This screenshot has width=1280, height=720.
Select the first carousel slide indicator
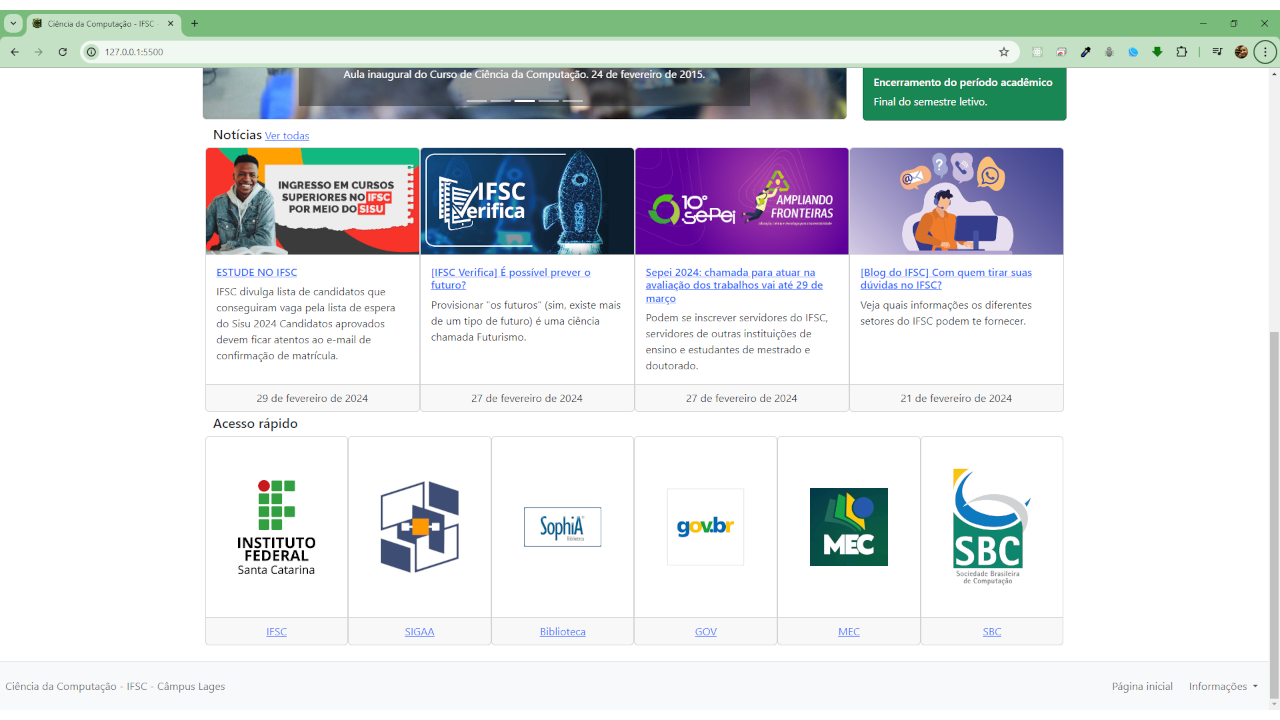pos(476,101)
